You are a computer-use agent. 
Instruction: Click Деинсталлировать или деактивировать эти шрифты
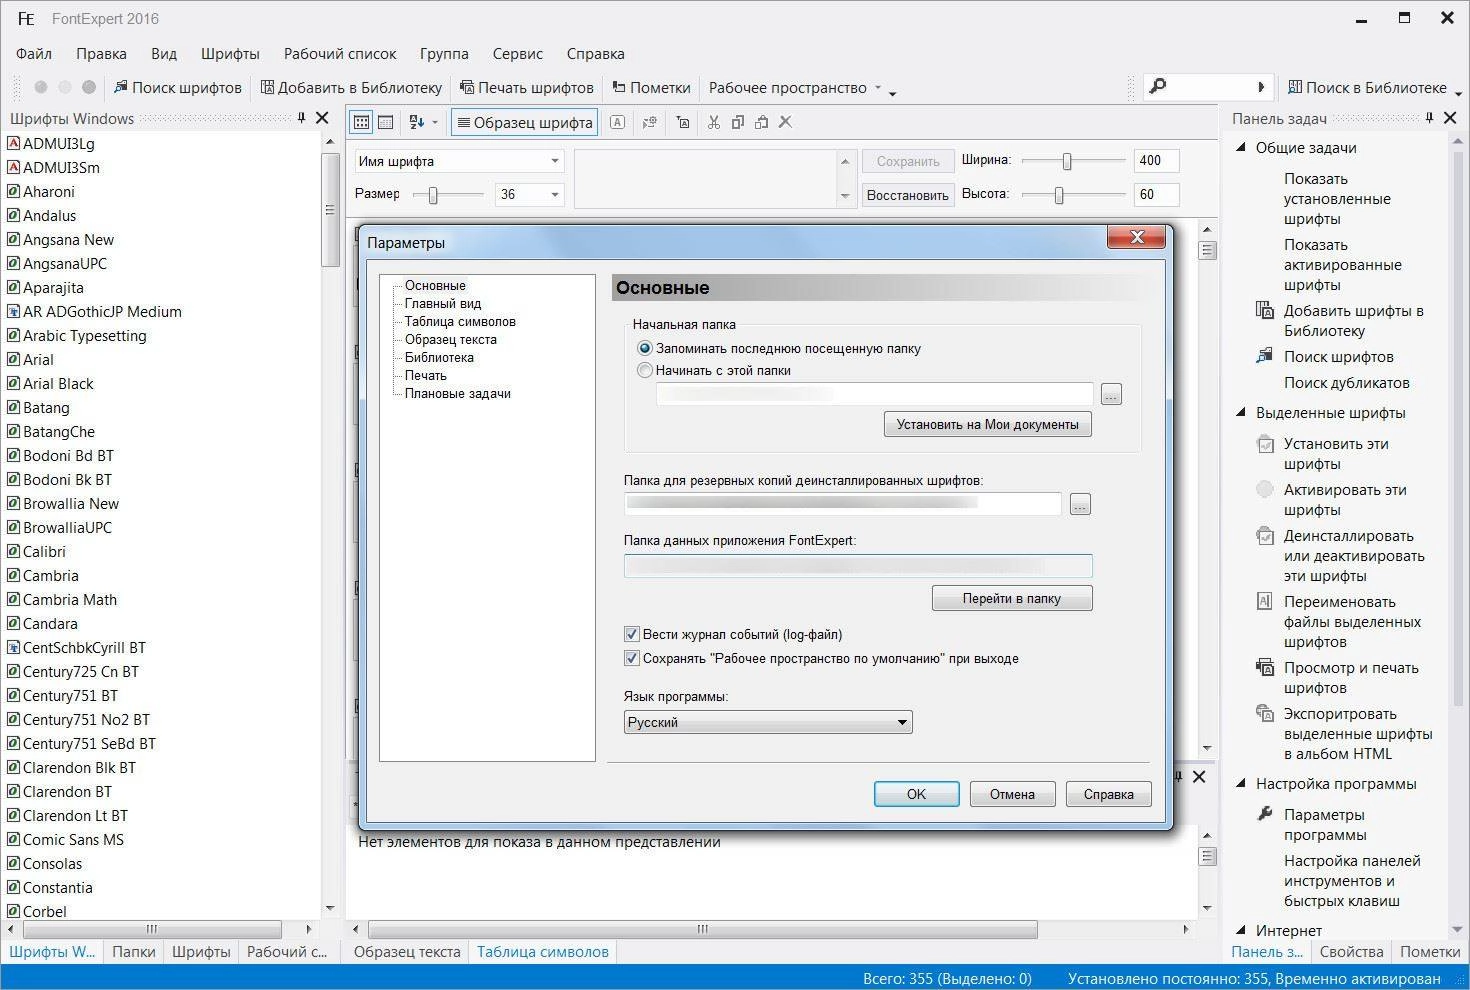pos(1353,555)
